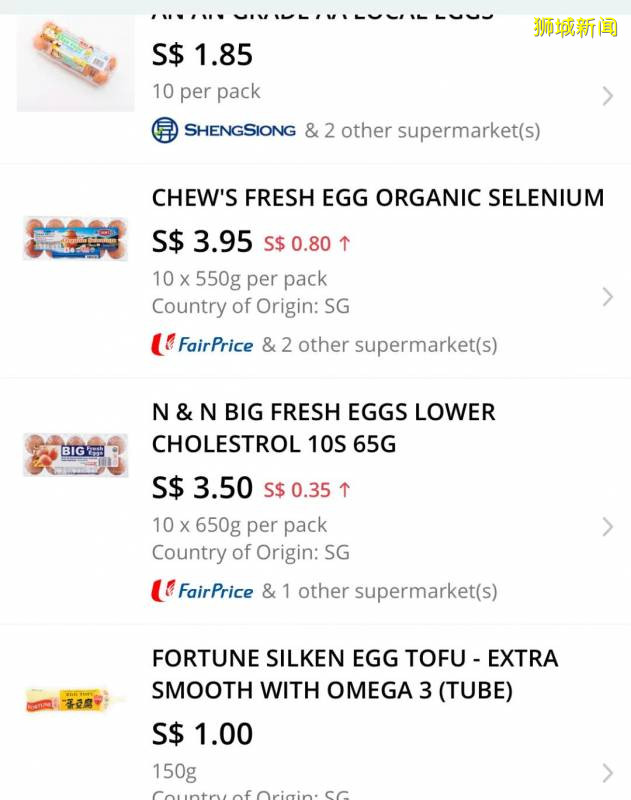Expand An An eggs details chevron
631x800 pixels.
[607, 96]
